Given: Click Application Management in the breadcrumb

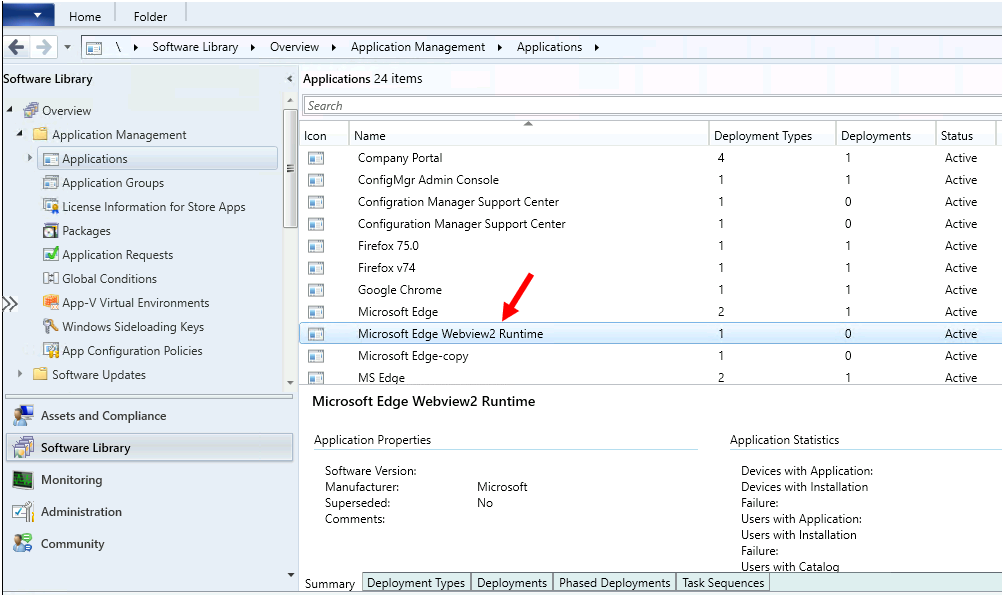Looking at the screenshot, I should point(418,47).
